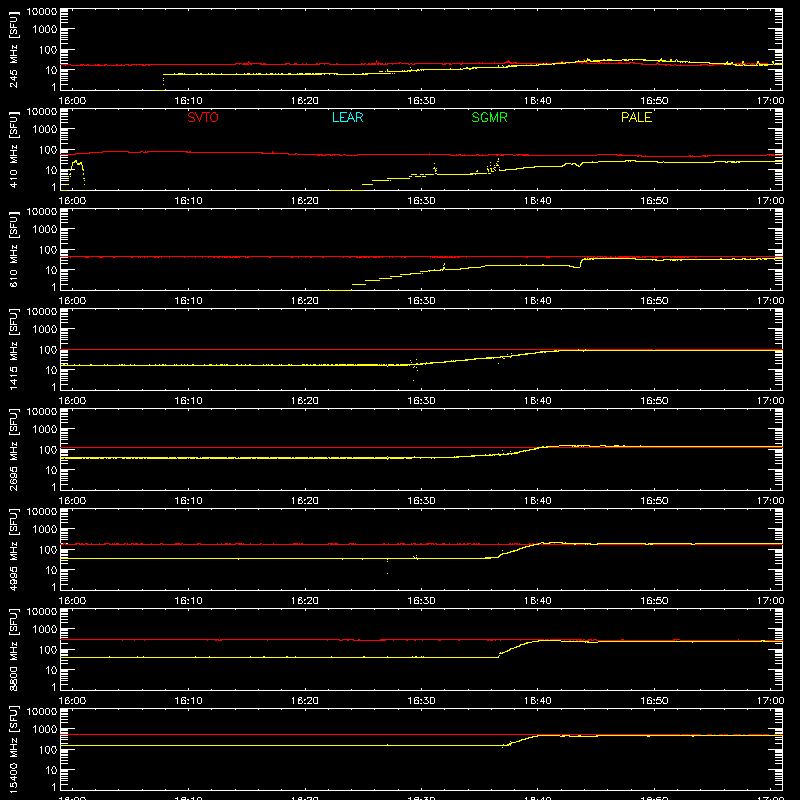Click 16:30 tick label below 1415 MHz plot
The image size is (800, 800).
pyautogui.click(x=421, y=401)
